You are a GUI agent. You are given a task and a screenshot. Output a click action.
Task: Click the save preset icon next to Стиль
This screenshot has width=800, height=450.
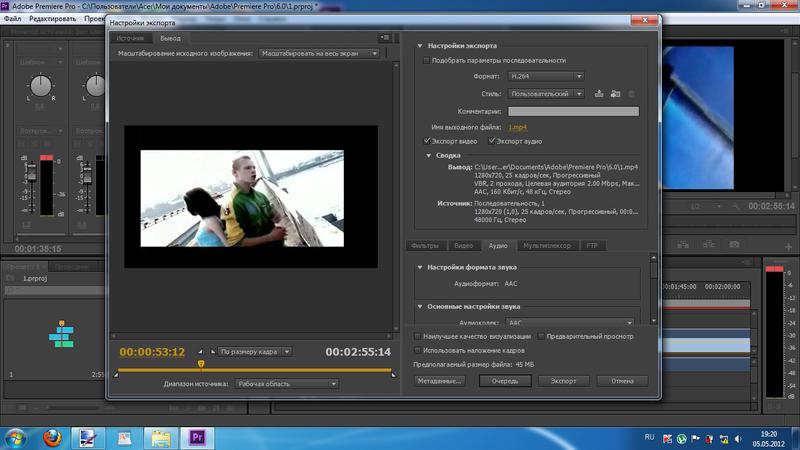point(599,94)
